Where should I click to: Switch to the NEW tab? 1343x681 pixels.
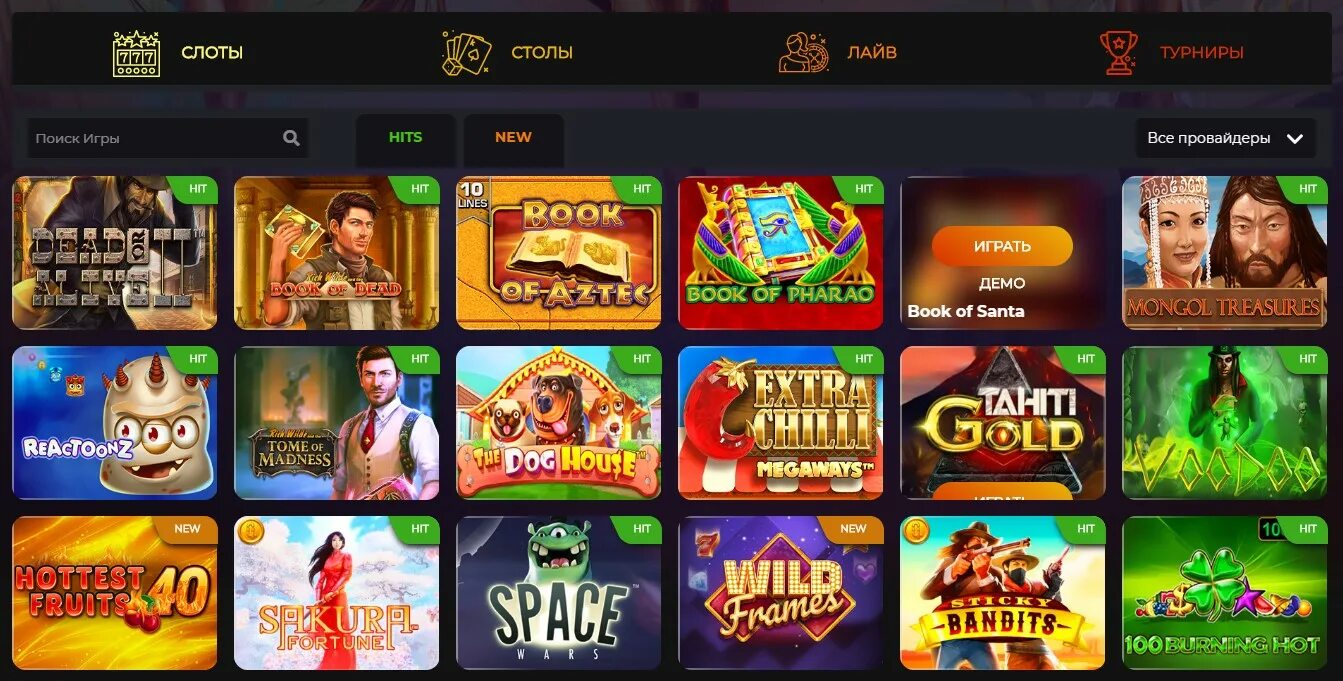point(513,138)
